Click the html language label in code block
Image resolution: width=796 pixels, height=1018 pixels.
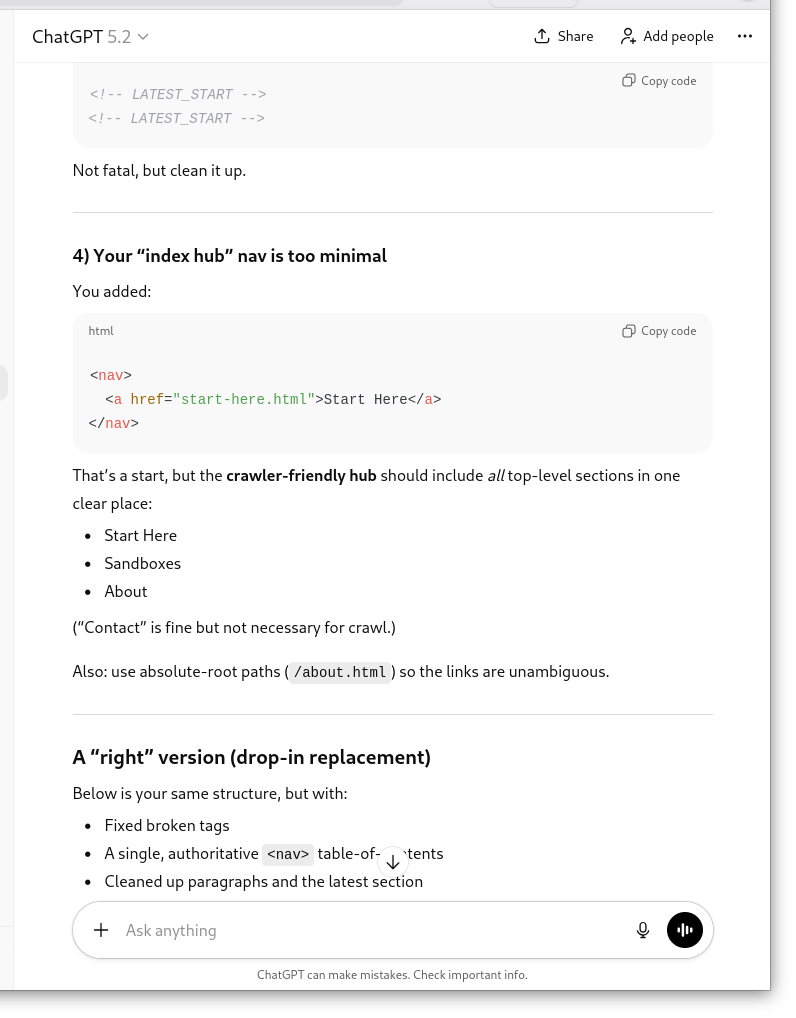point(101,331)
